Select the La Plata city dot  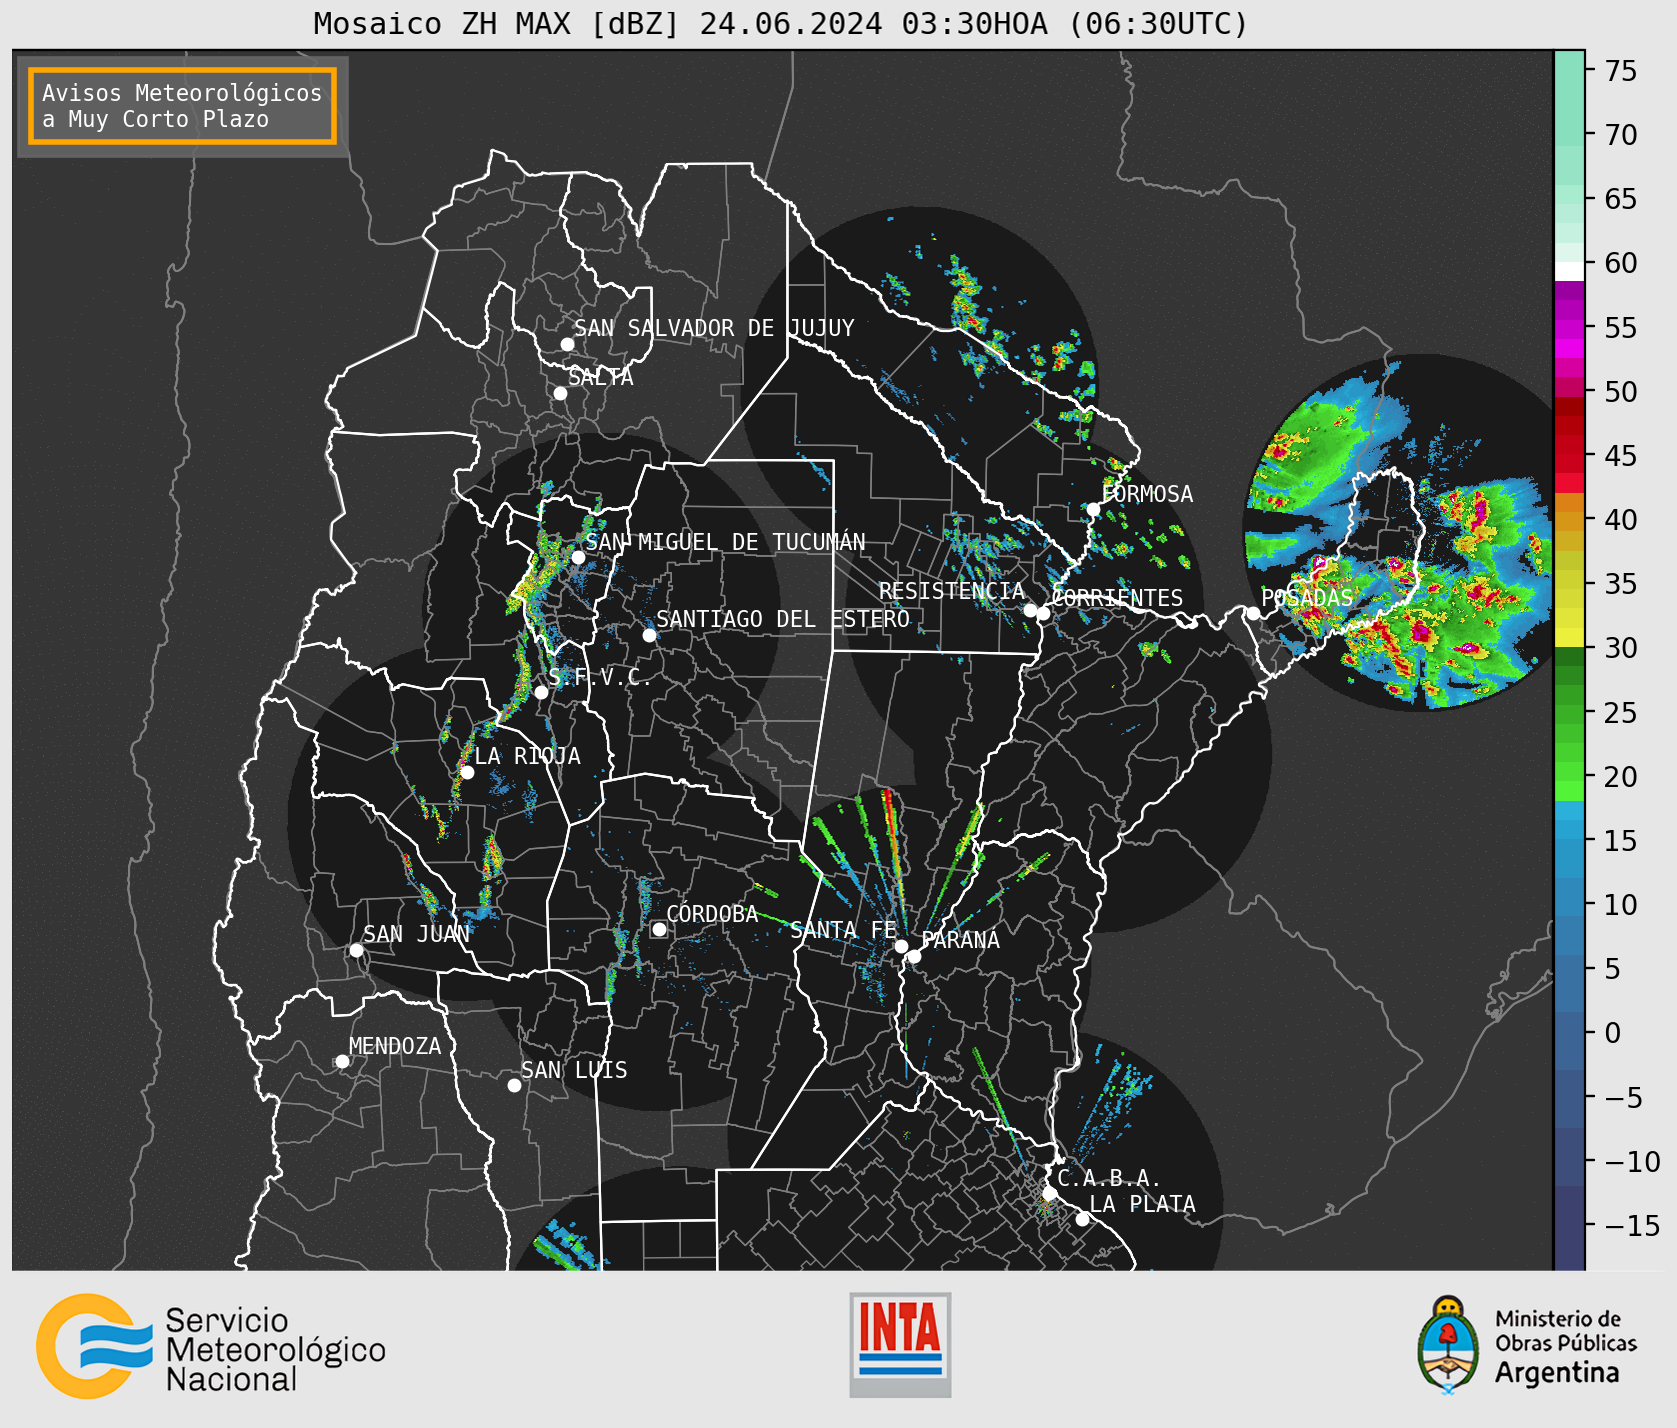1082,1219
